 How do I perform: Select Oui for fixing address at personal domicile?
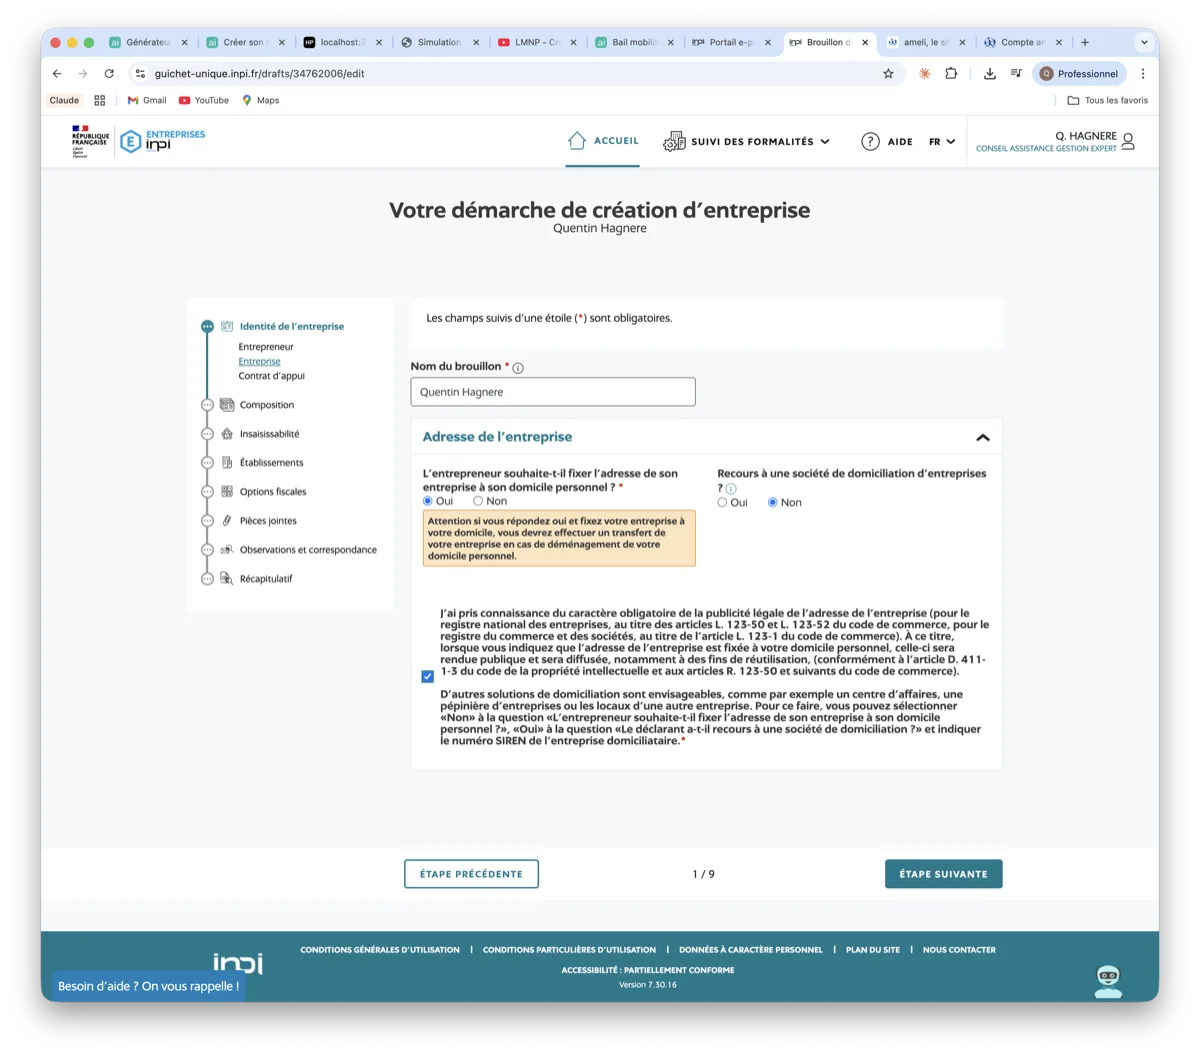tap(430, 500)
